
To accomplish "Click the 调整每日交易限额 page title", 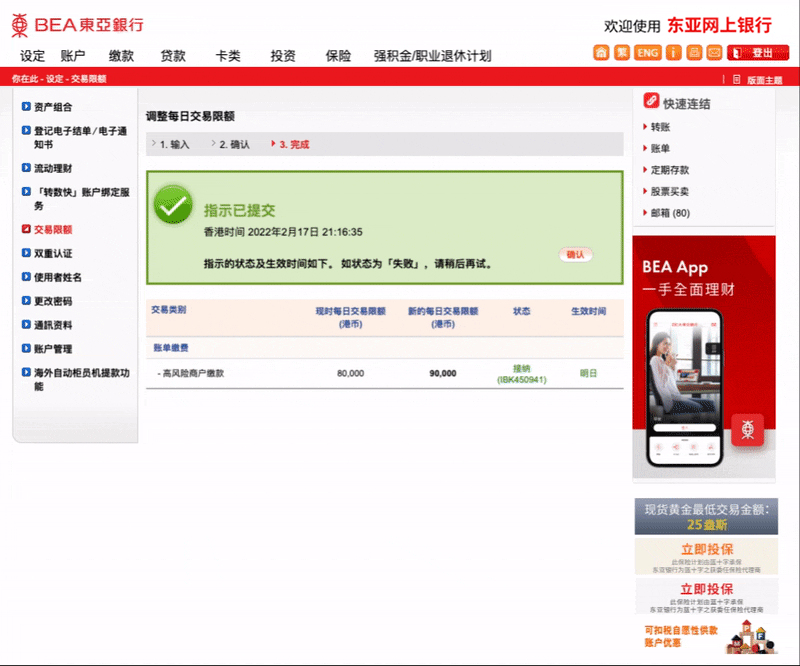I will [x=190, y=116].
